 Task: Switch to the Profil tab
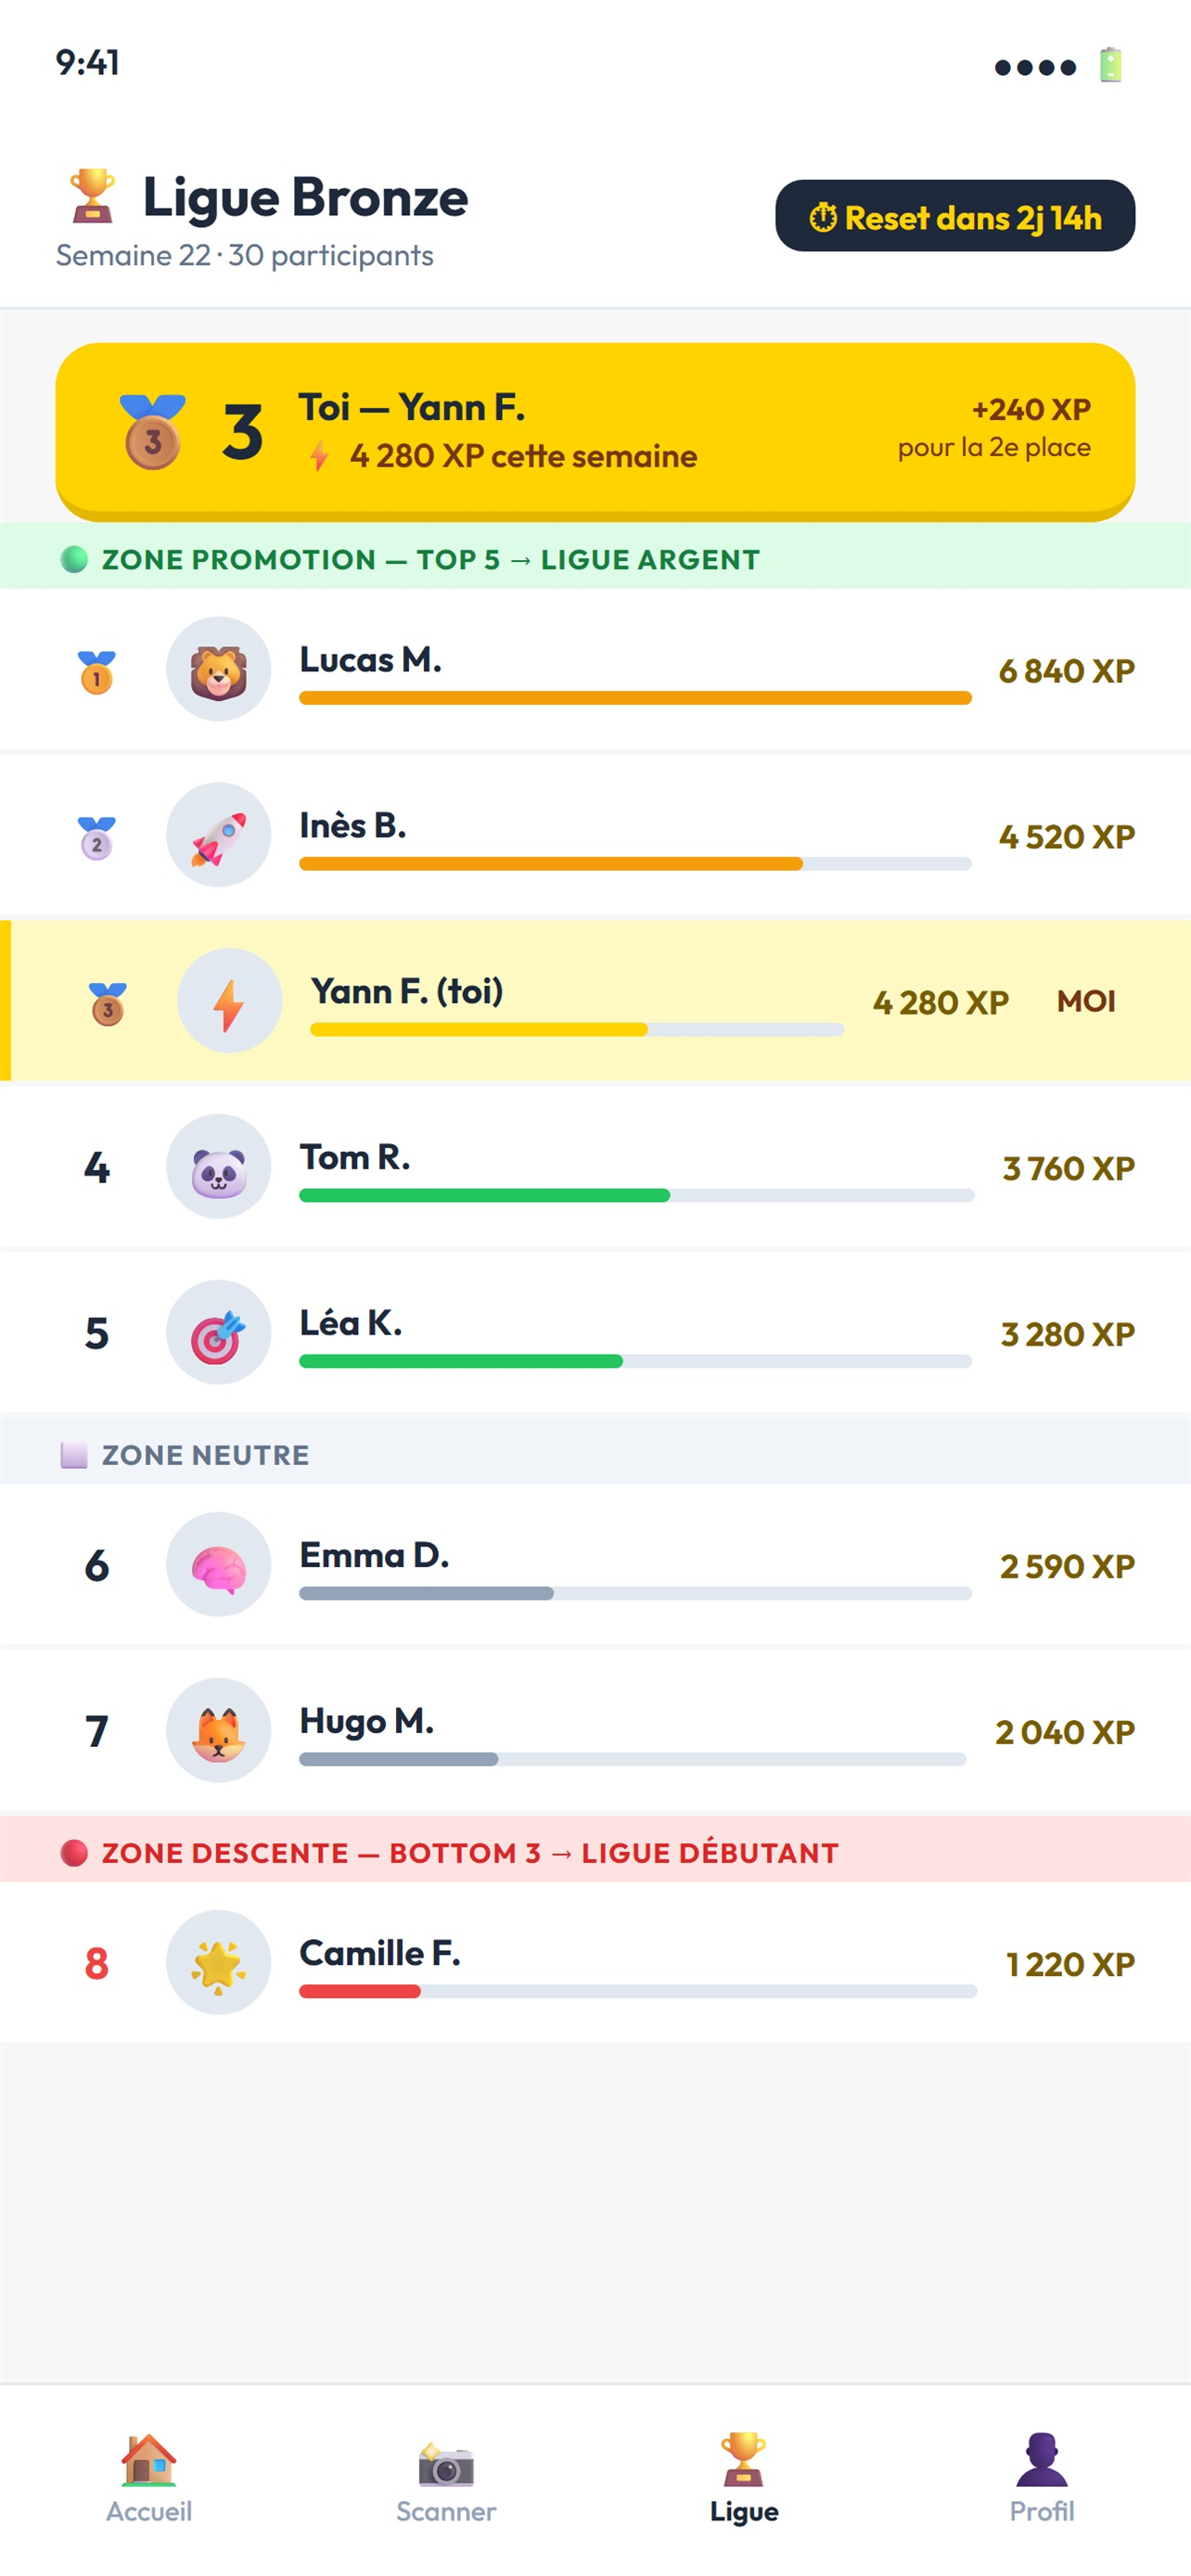click(x=1042, y=2477)
